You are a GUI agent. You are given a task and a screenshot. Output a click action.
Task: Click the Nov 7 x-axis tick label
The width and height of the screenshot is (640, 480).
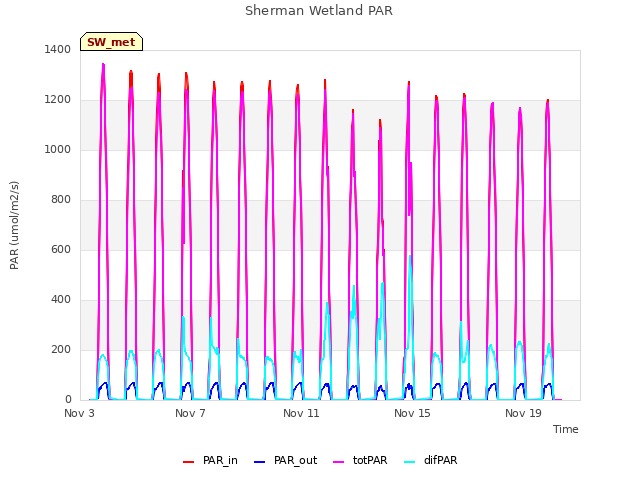pyautogui.click(x=190, y=413)
